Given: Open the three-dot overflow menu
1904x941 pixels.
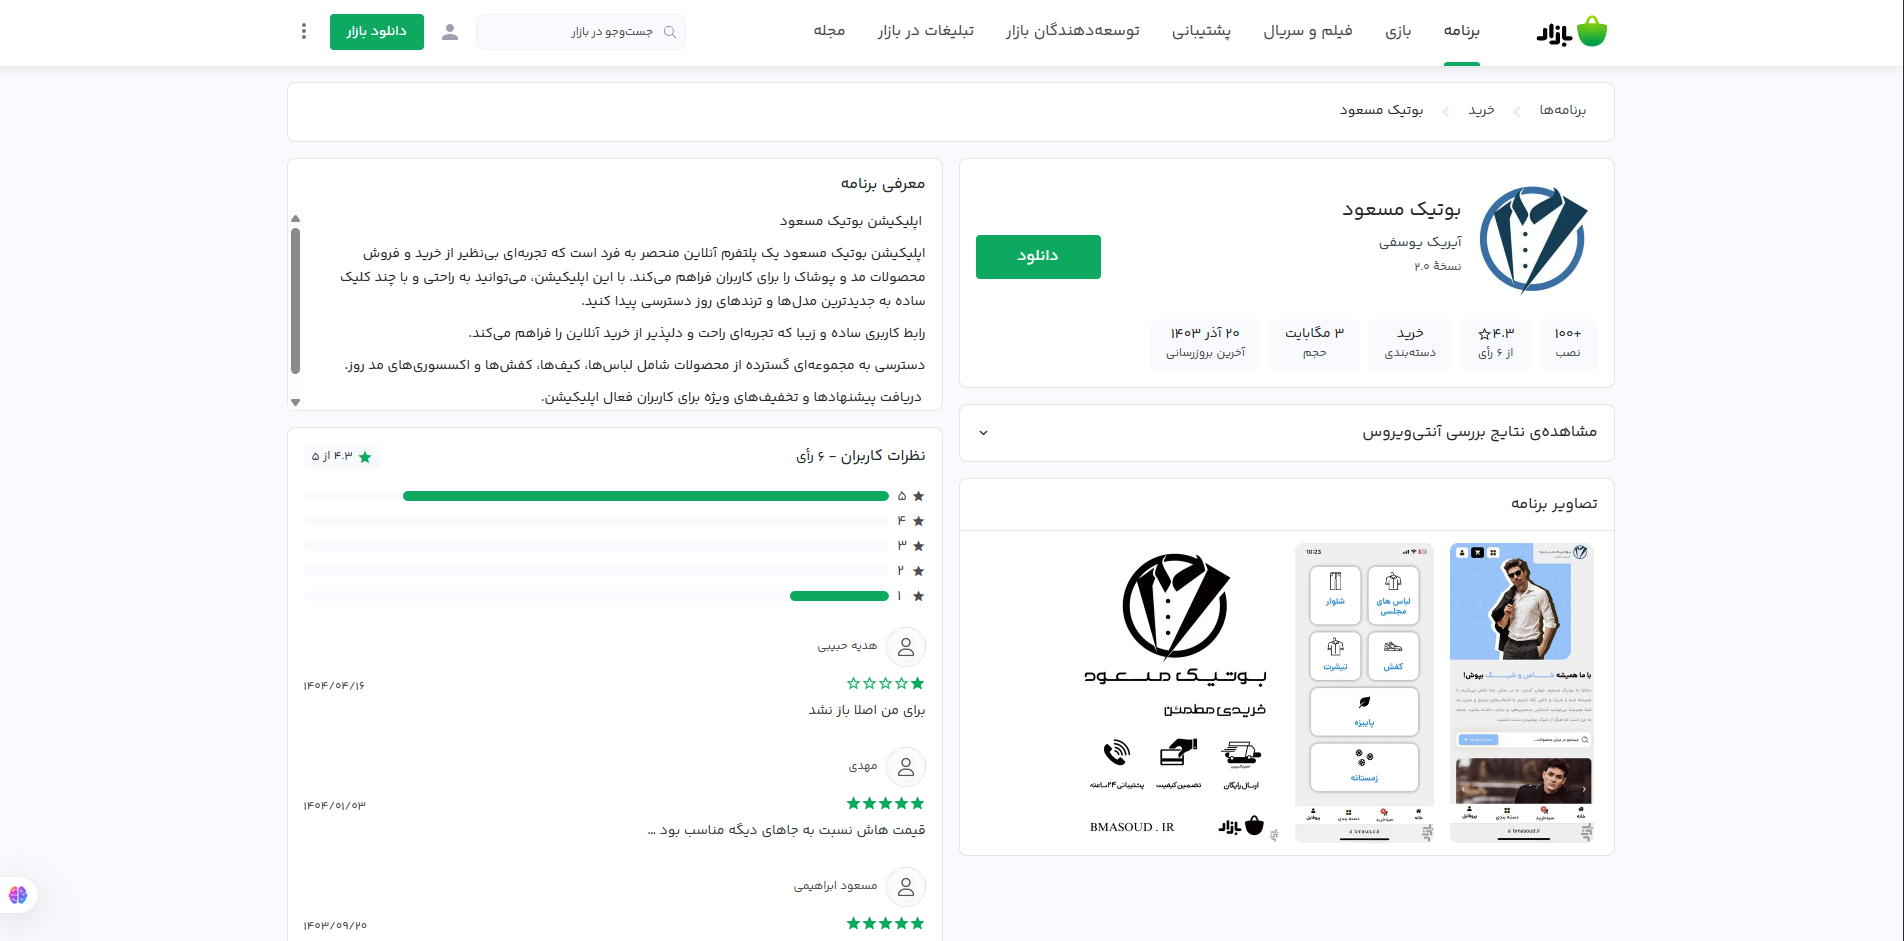Looking at the screenshot, I should pos(303,31).
